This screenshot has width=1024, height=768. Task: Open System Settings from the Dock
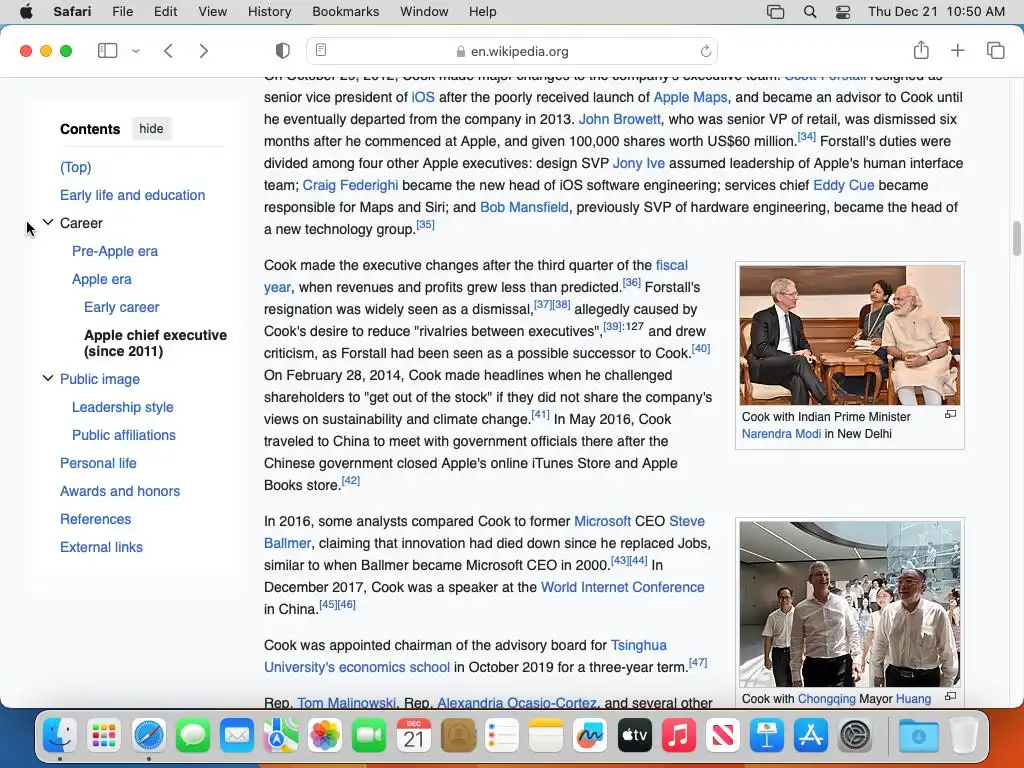click(x=855, y=736)
